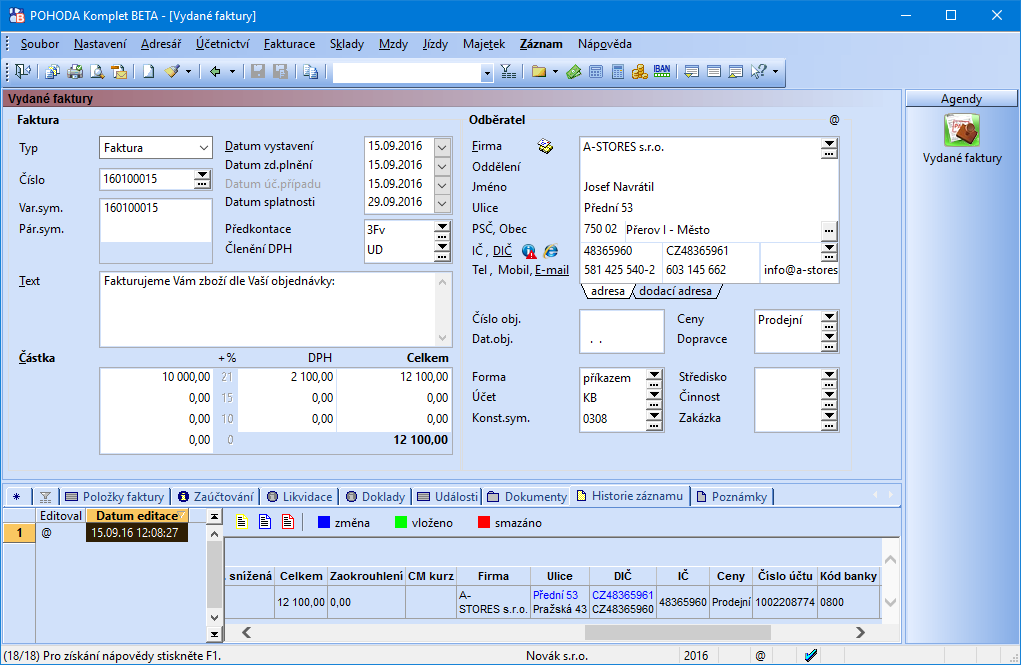The image size is (1021, 665).
Task: Click the green vloženo legend square
Action: click(x=401, y=522)
